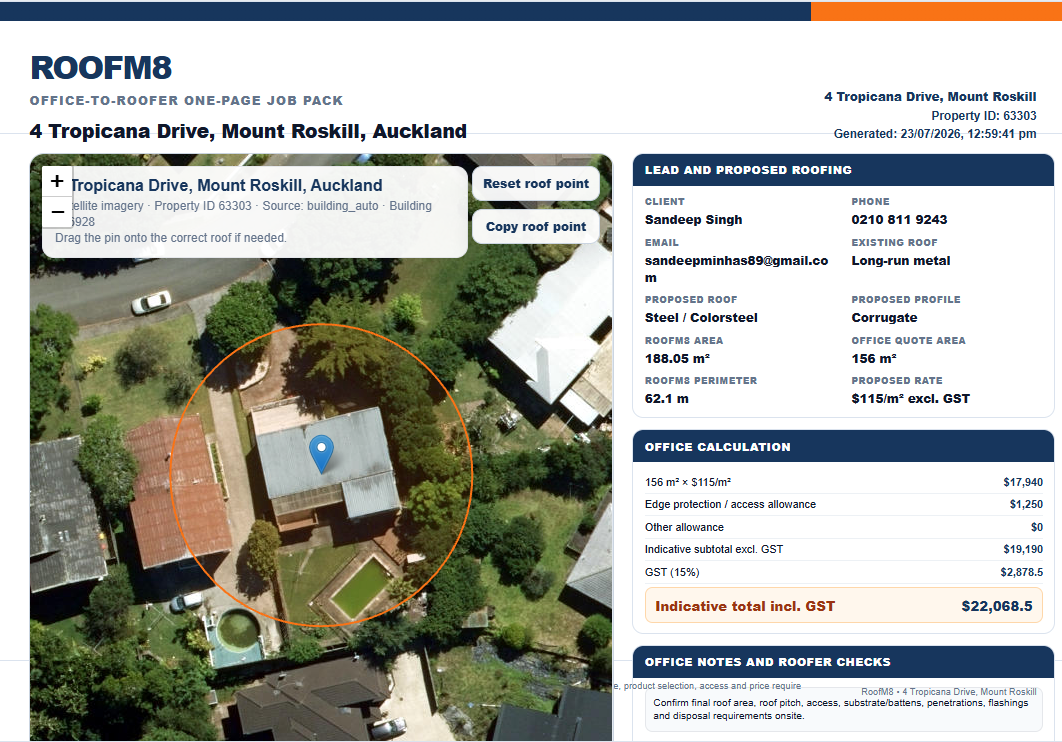Click the 'Lead and Proposed Roofing' panel header
This screenshot has height=742, width=1062.
tap(843, 170)
